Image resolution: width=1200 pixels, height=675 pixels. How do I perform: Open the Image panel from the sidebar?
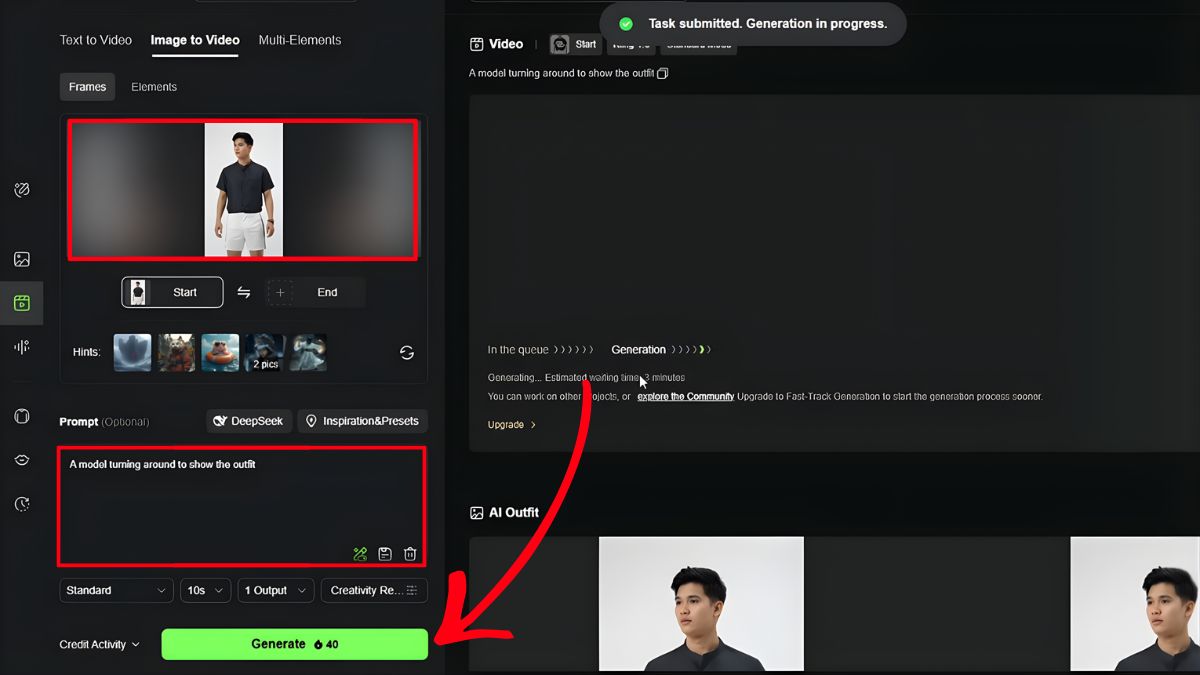pyautogui.click(x=22, y=258)
